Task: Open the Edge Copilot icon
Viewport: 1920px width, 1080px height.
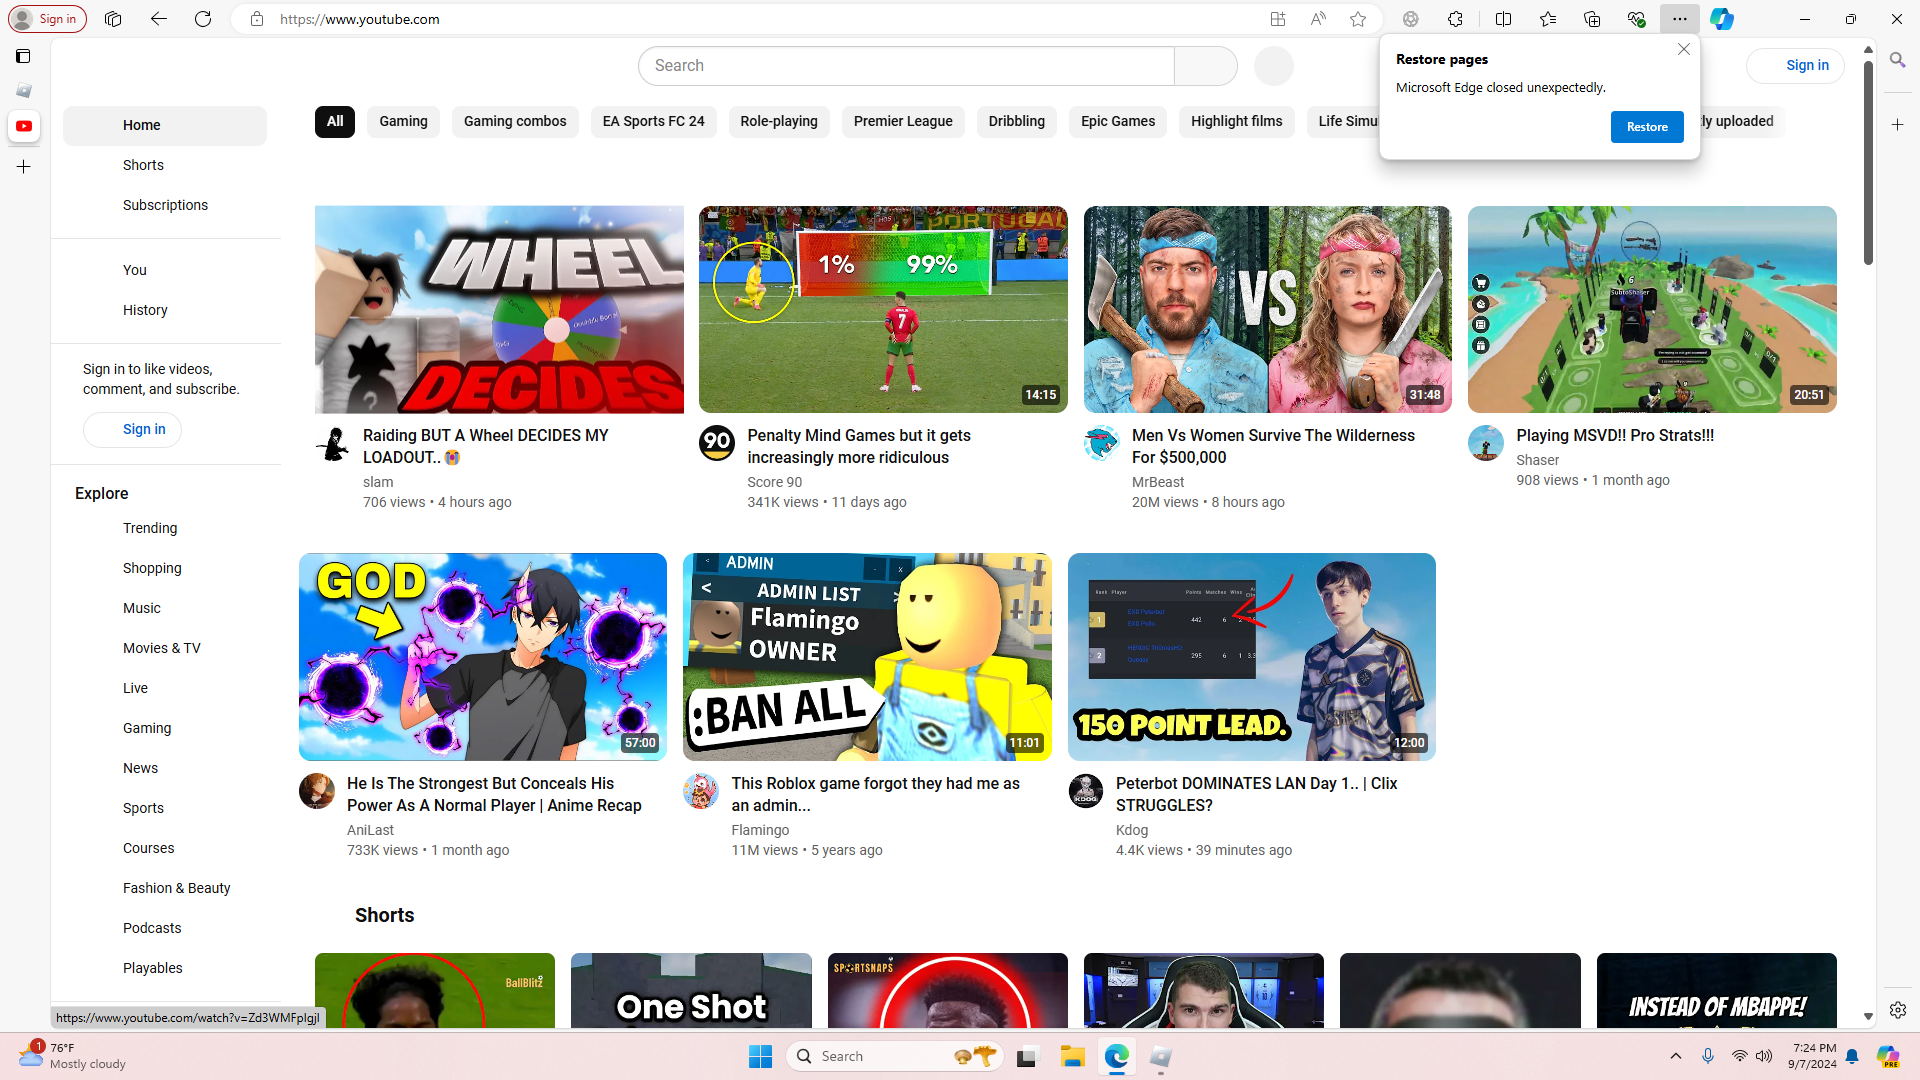Action: click(1721, 19)
